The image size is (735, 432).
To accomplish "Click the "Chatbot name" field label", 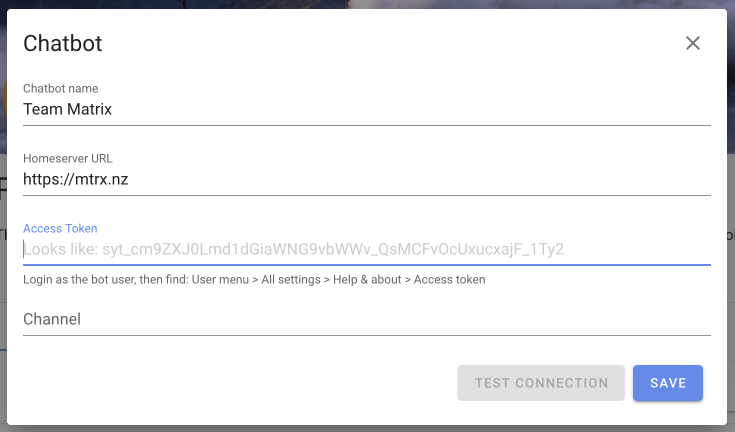I will 60,89.
